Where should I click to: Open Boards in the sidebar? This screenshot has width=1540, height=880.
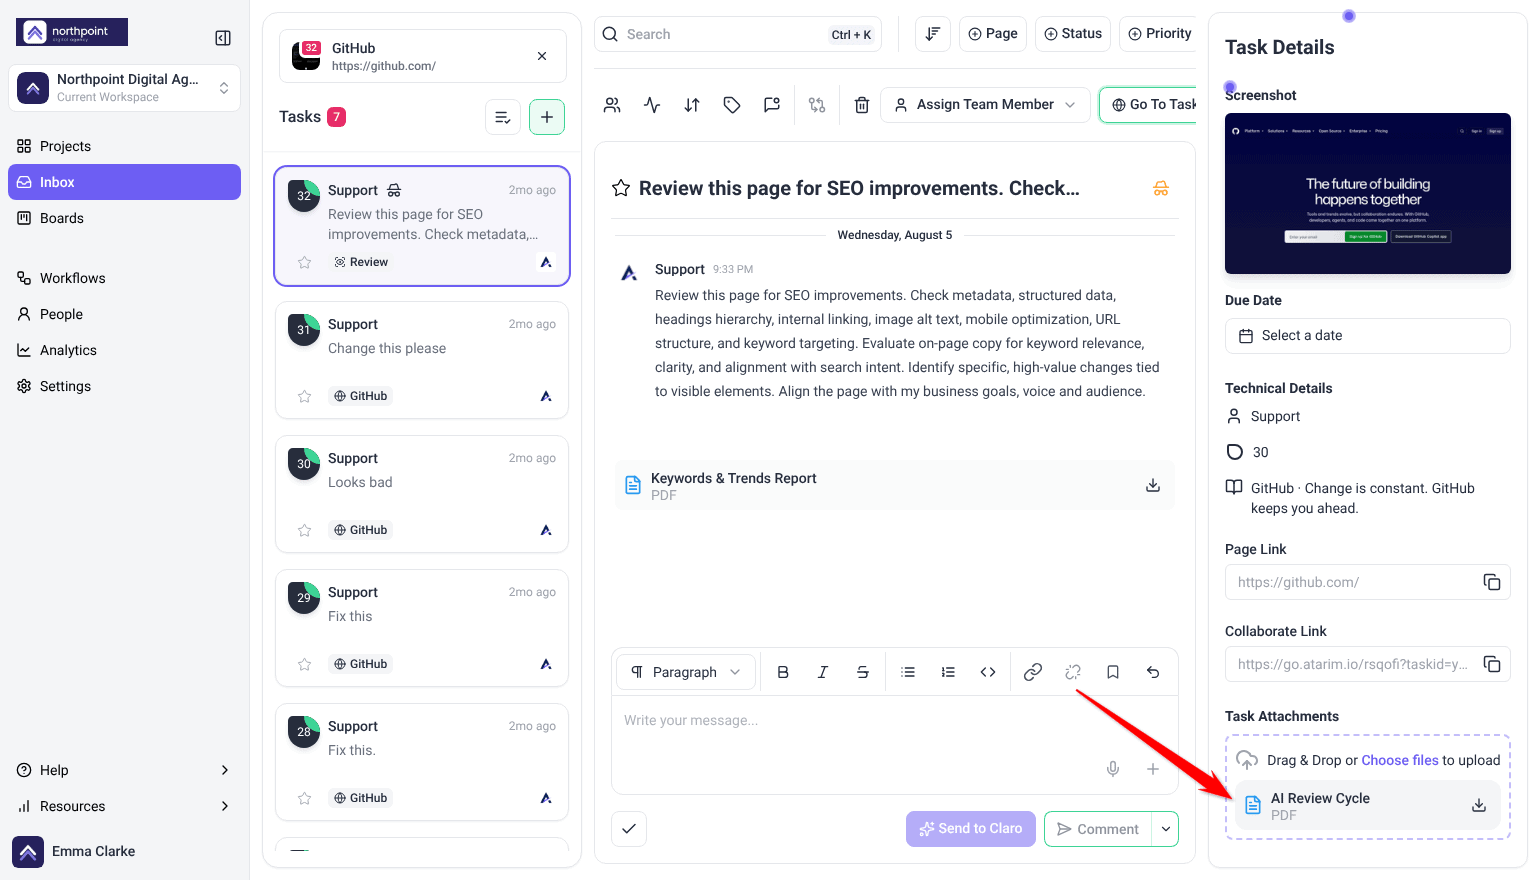pyautogui.click(x=124, y=218)
